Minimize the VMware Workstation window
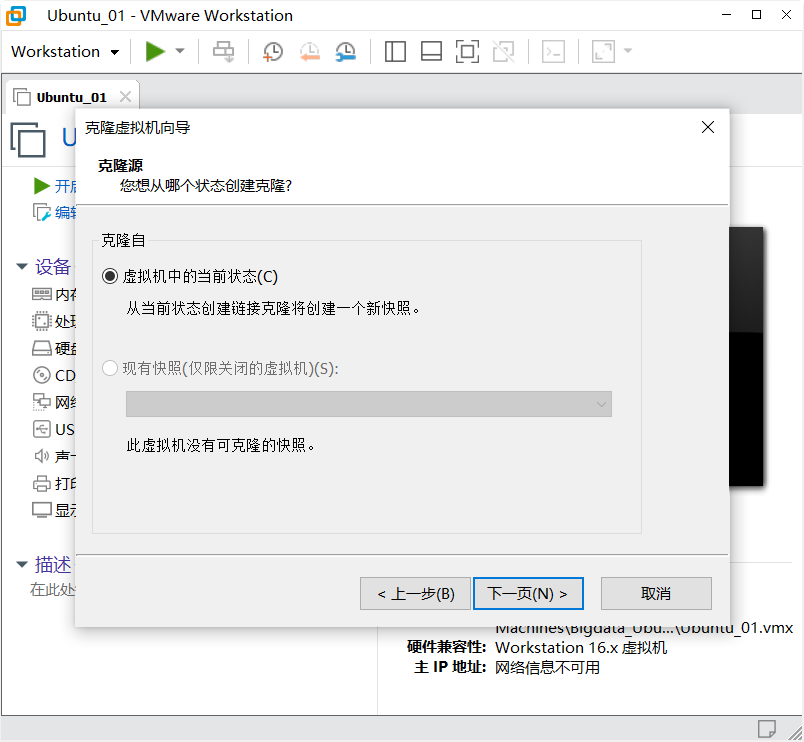 (726, 15)
